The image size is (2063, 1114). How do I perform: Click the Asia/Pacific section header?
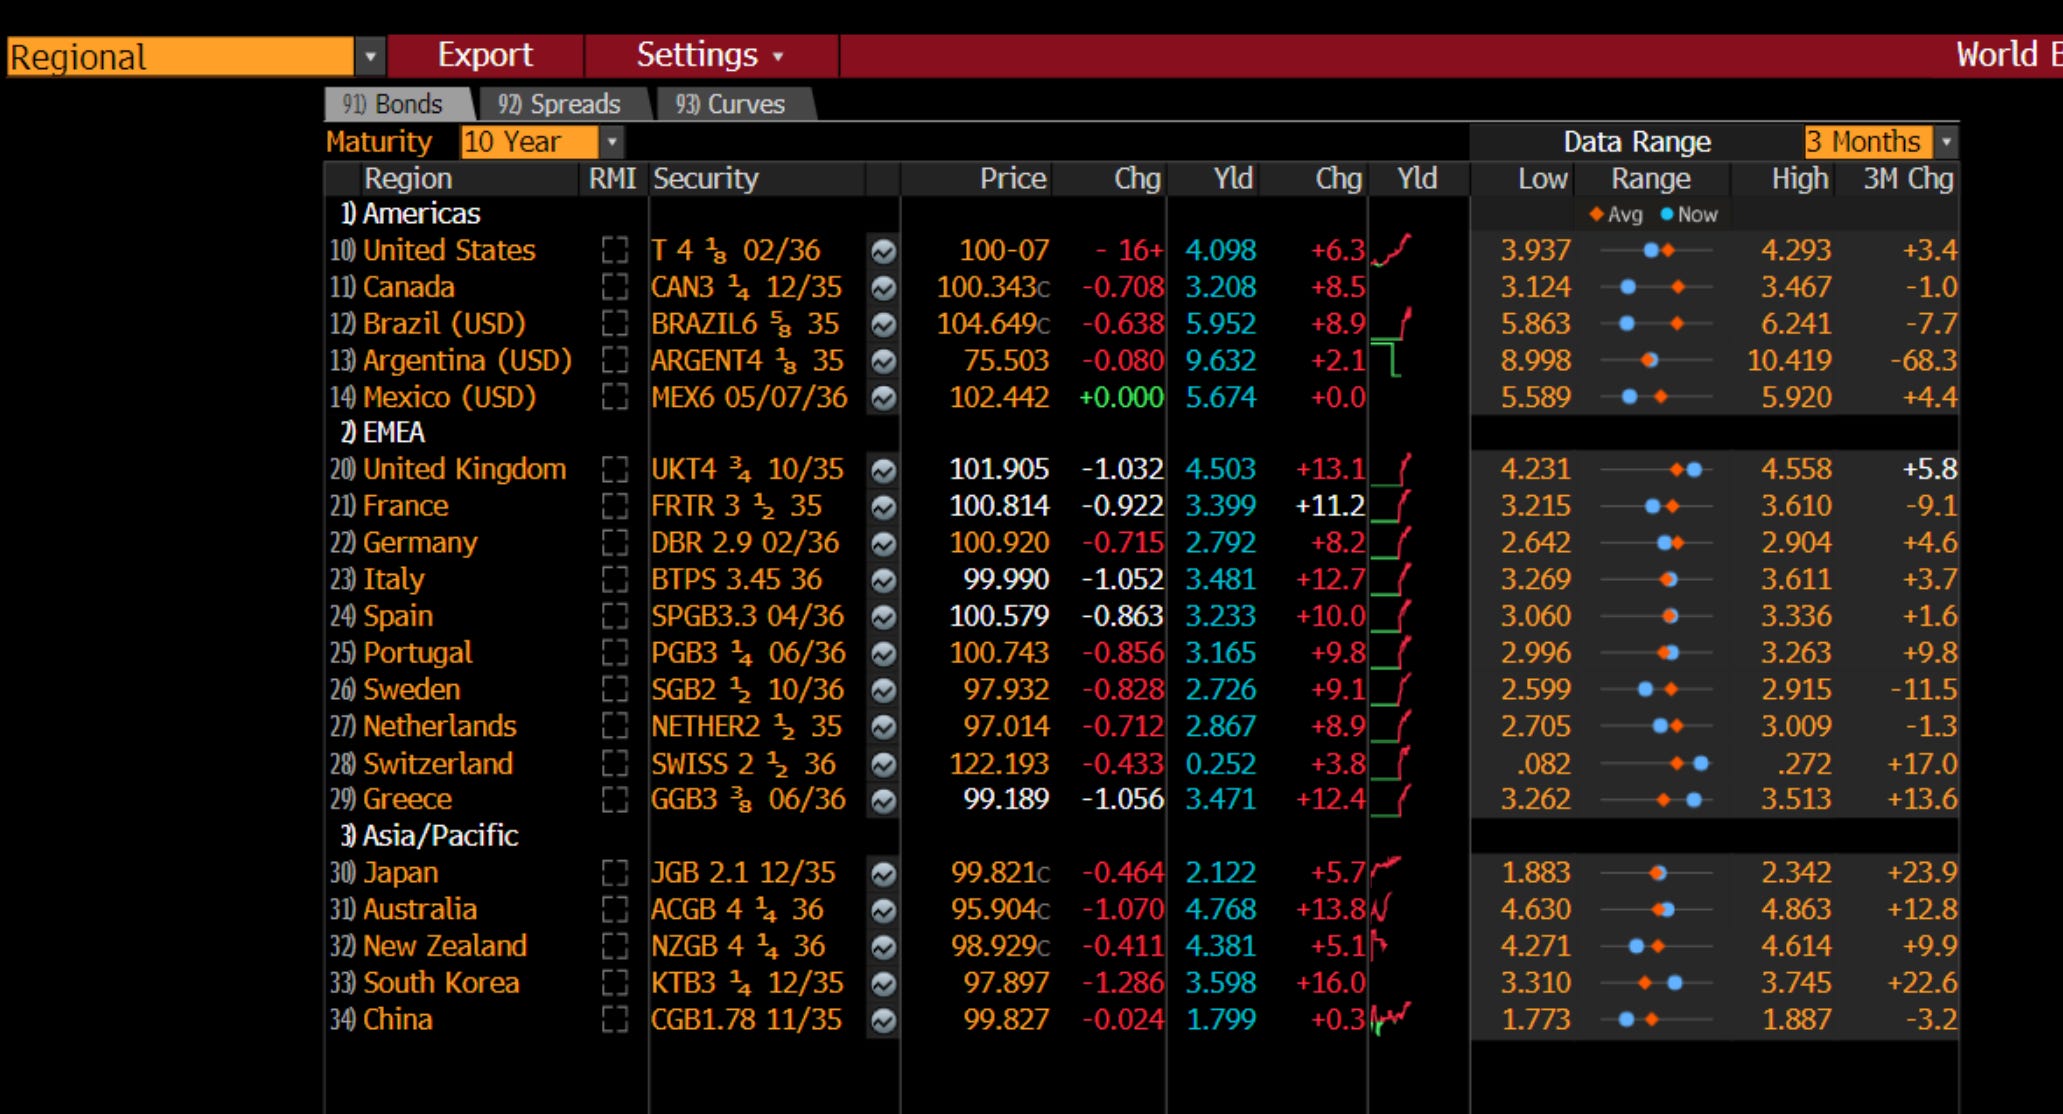(439, 836)
